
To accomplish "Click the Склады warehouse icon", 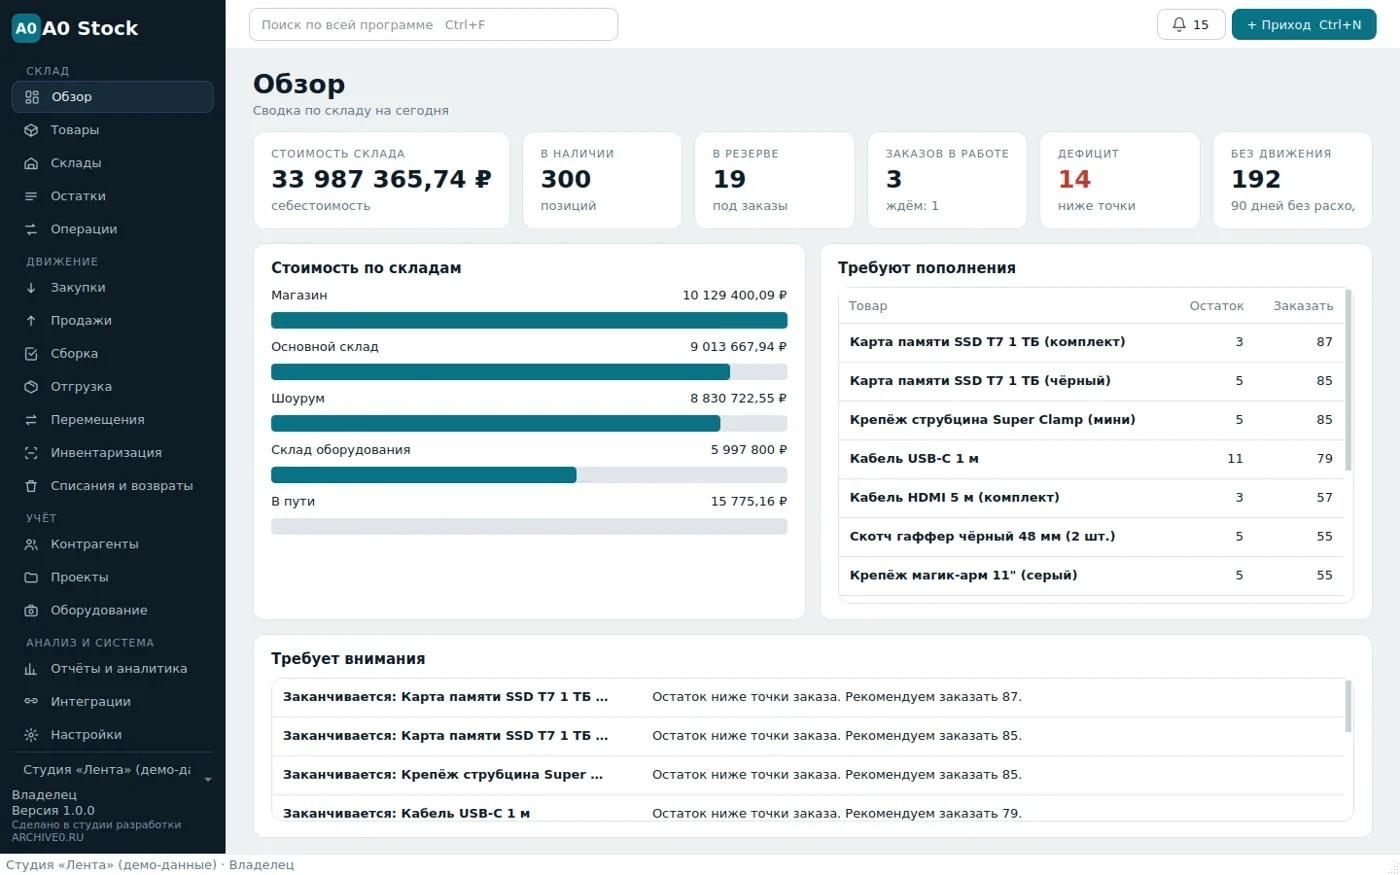I will (31, 163).
